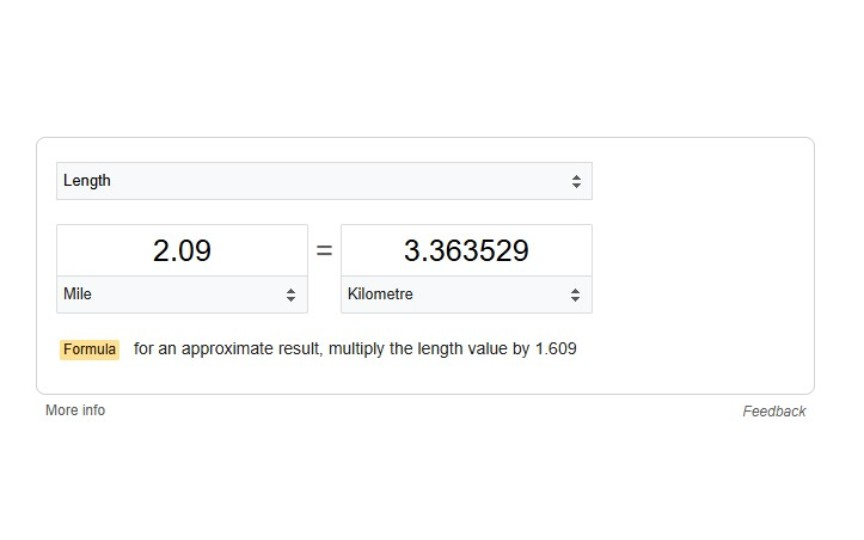This screenshot has width=864, height=540.
Task: Focus the result field showing 3.363529
Action: (466, 250)
